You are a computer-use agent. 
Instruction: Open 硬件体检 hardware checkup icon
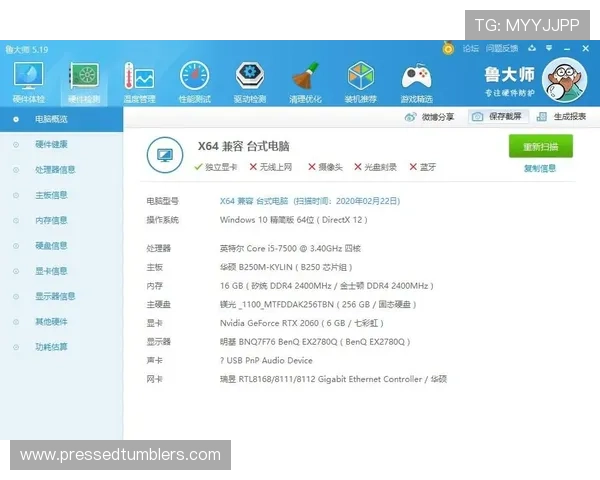(x=28, y=78)
